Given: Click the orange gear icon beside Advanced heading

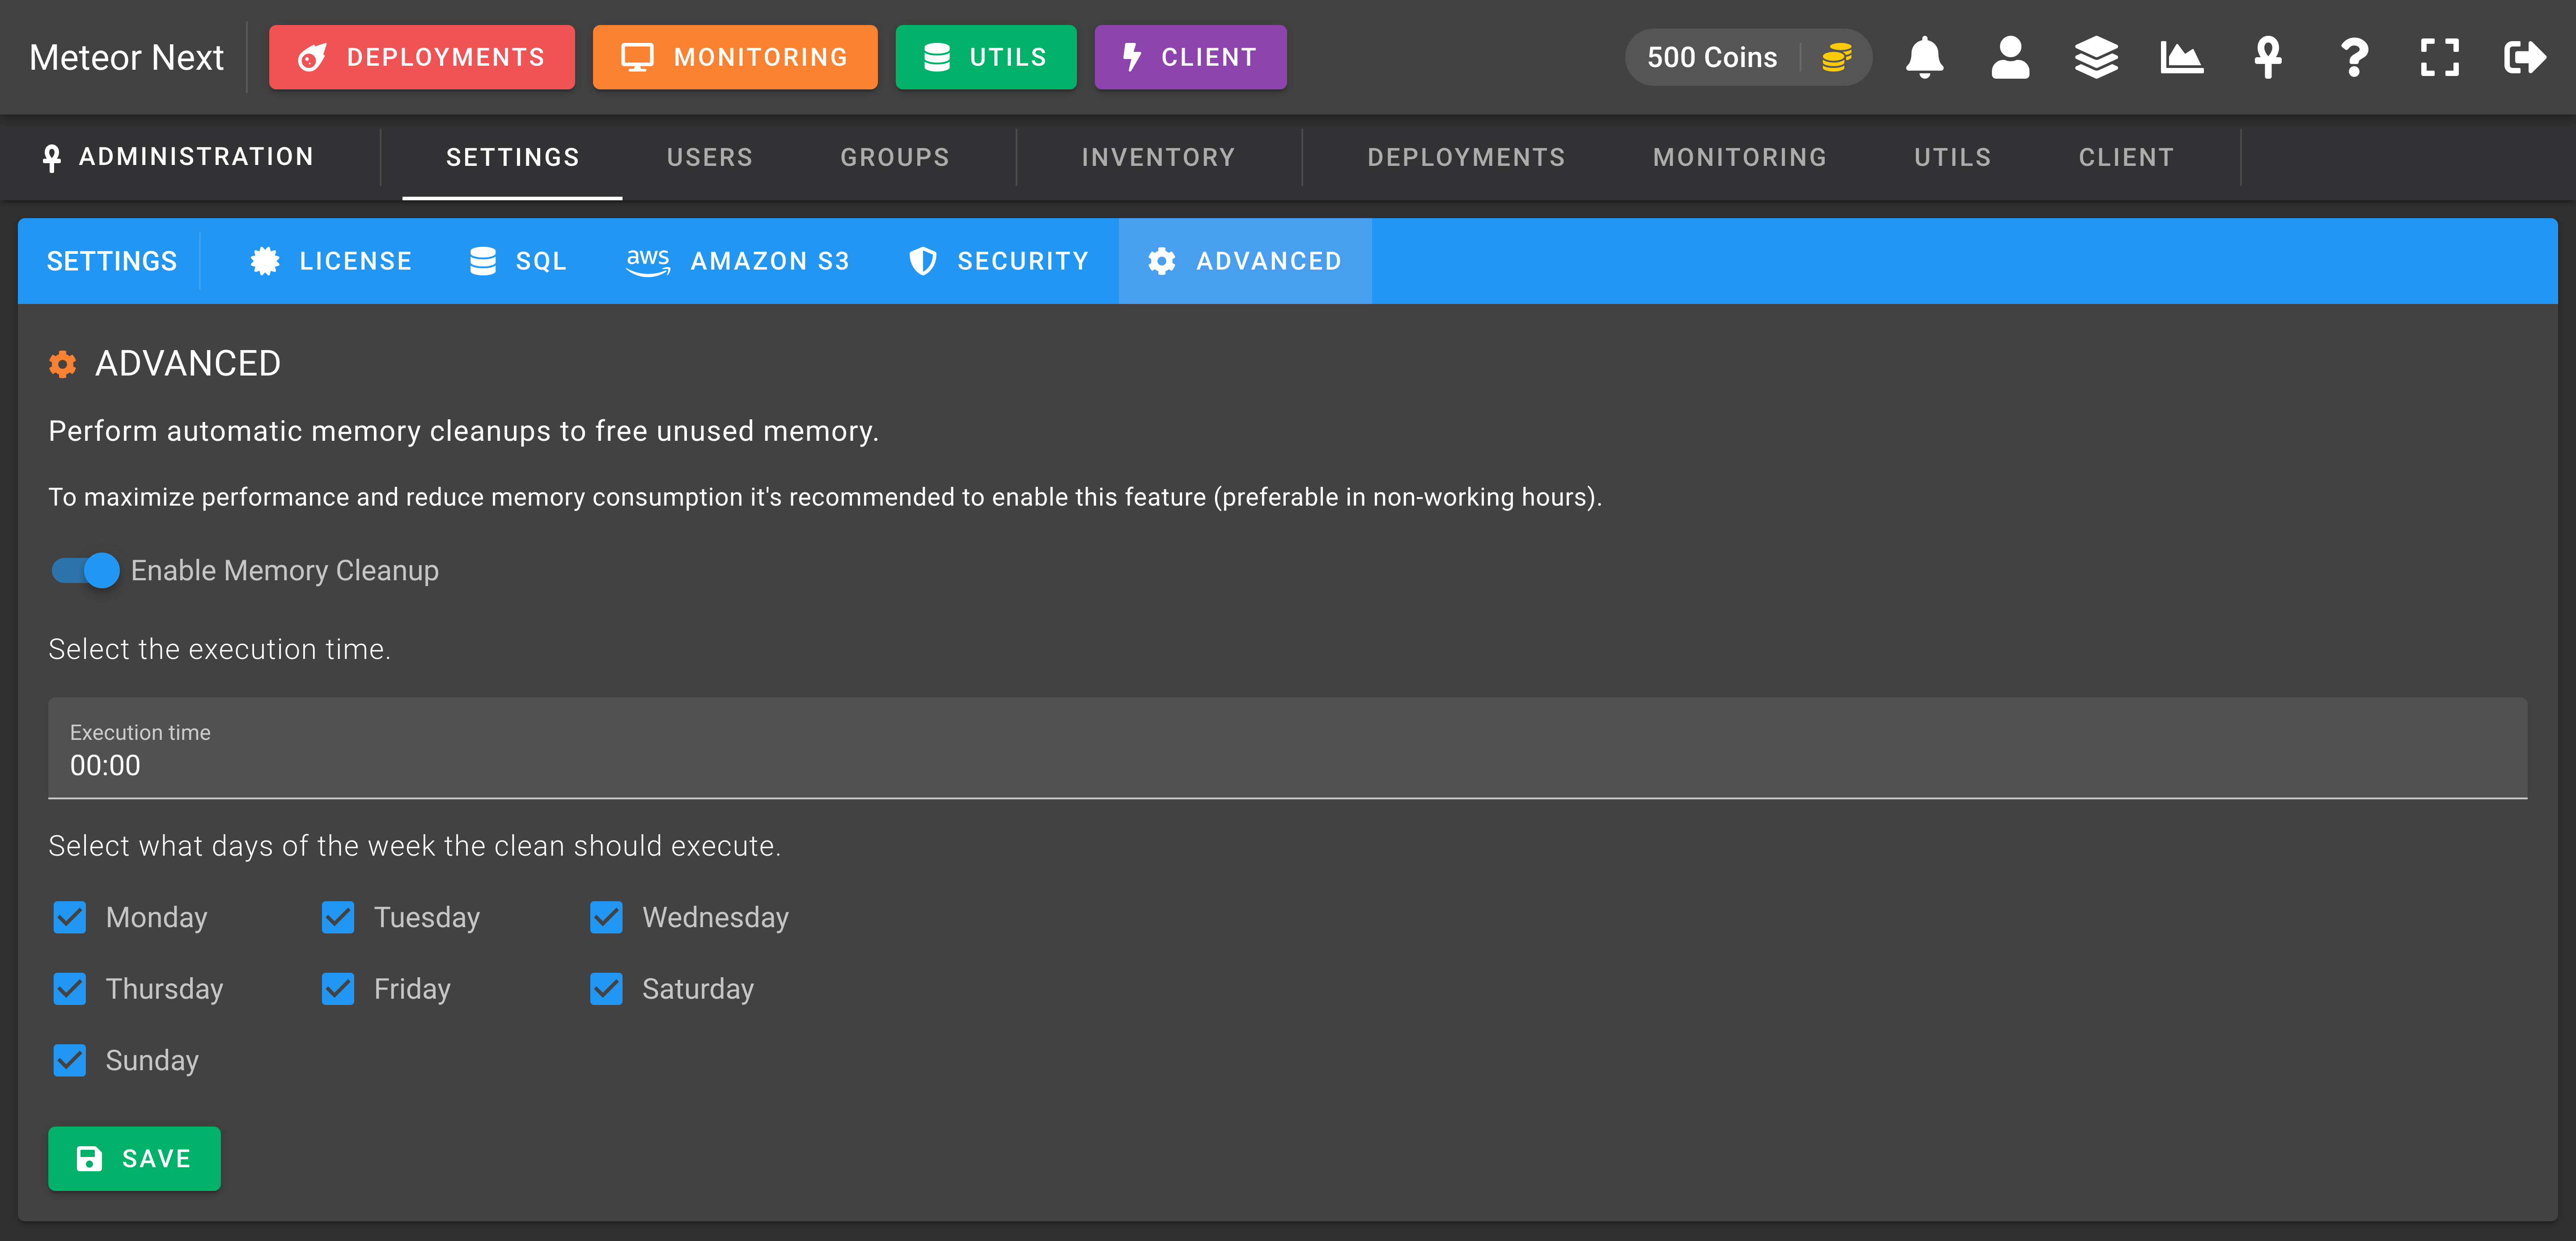Looking at the screenshot, I should pyautogui.click(x=62, y=364).
